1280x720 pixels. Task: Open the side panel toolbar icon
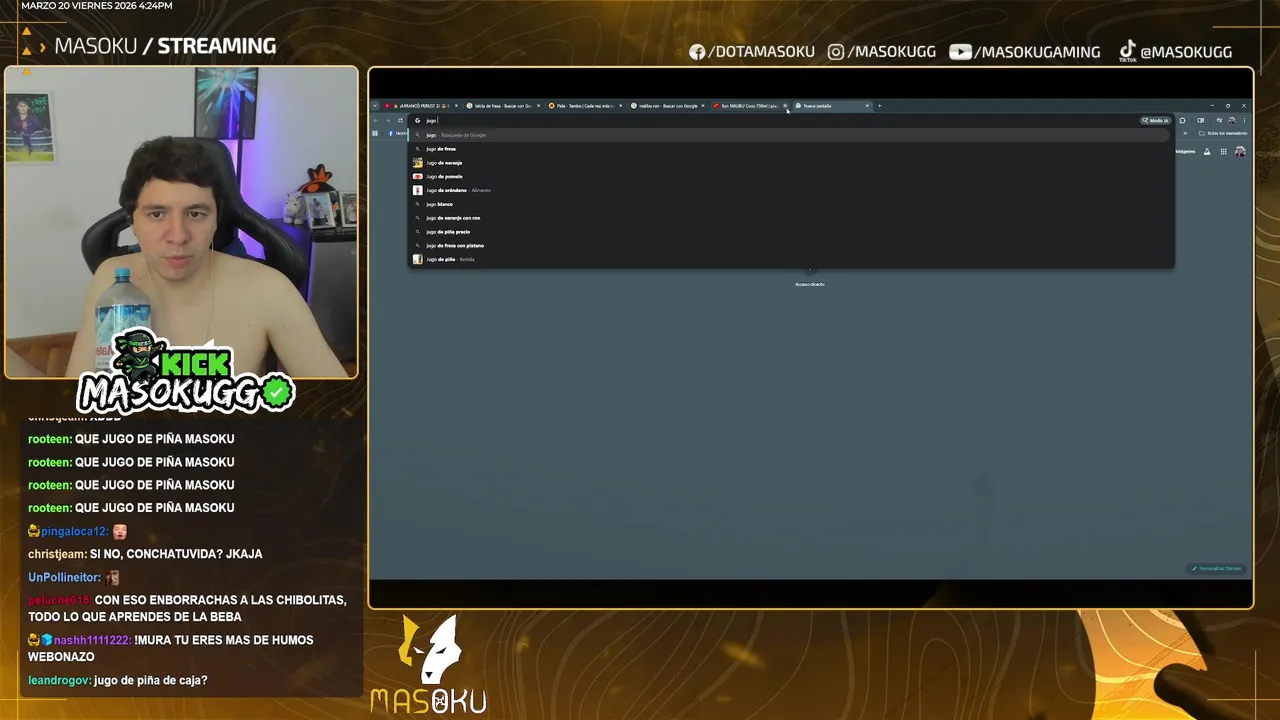coord(1201,120)
